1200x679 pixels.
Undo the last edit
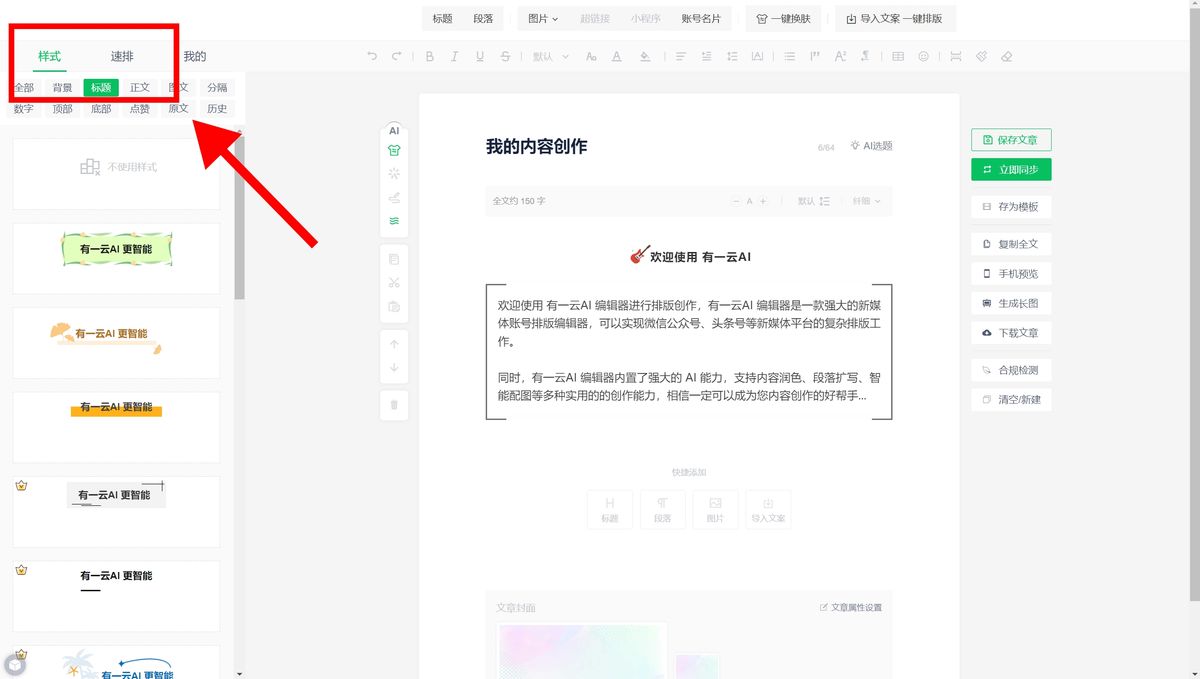pos(373,56)
